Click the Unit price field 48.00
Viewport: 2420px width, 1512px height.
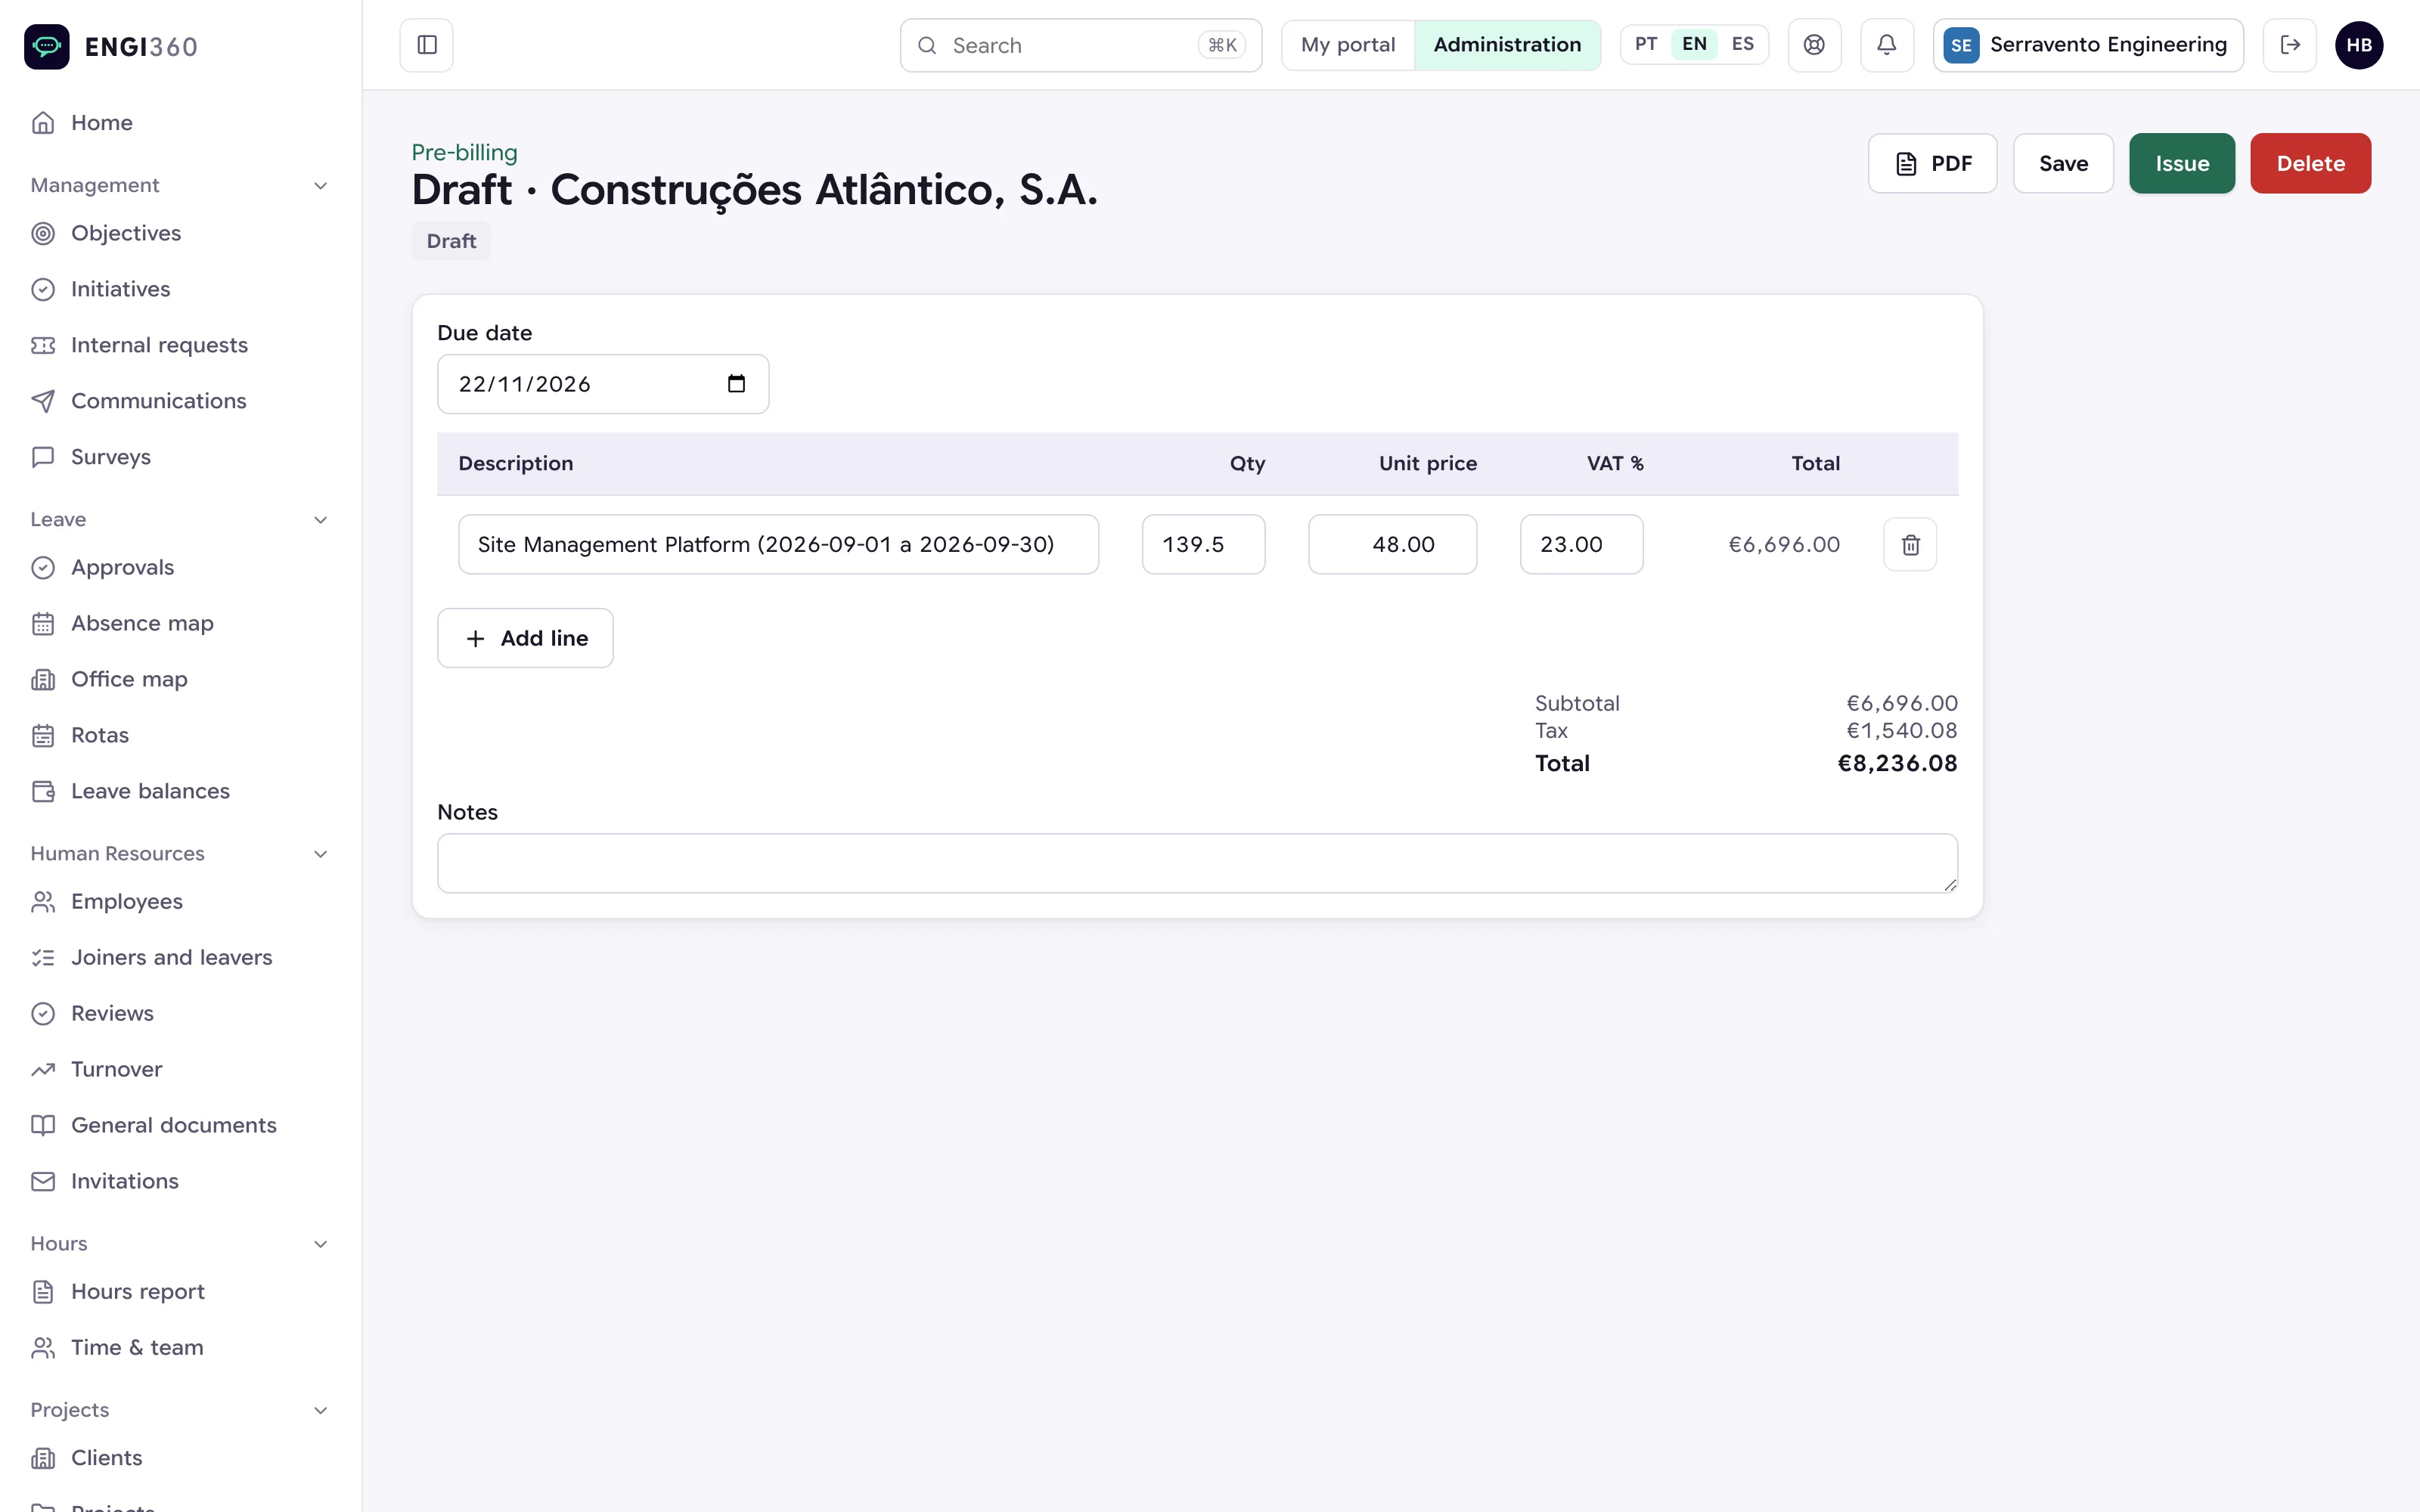(1392, 544)
